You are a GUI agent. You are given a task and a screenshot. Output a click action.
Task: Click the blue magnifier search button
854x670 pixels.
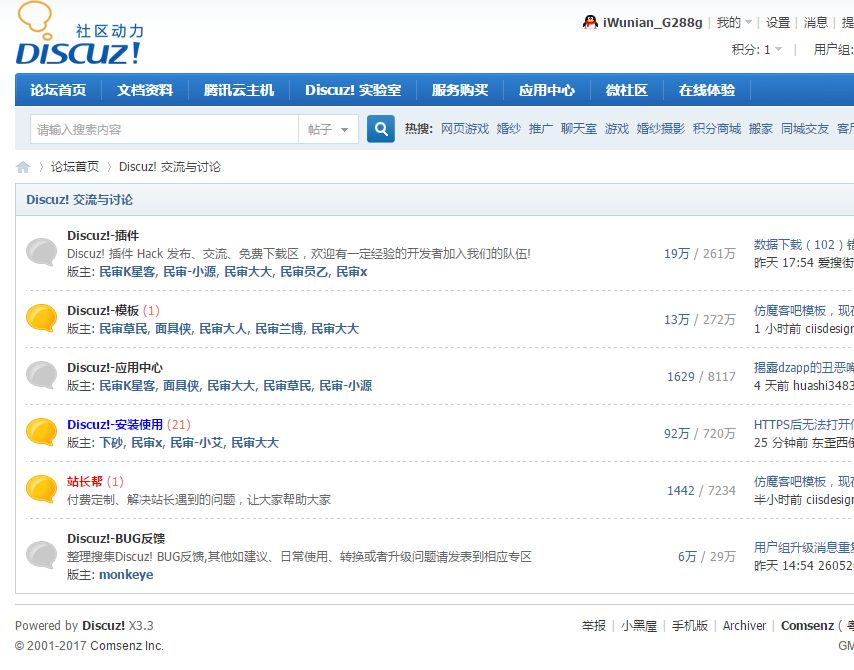coord(381,129)
